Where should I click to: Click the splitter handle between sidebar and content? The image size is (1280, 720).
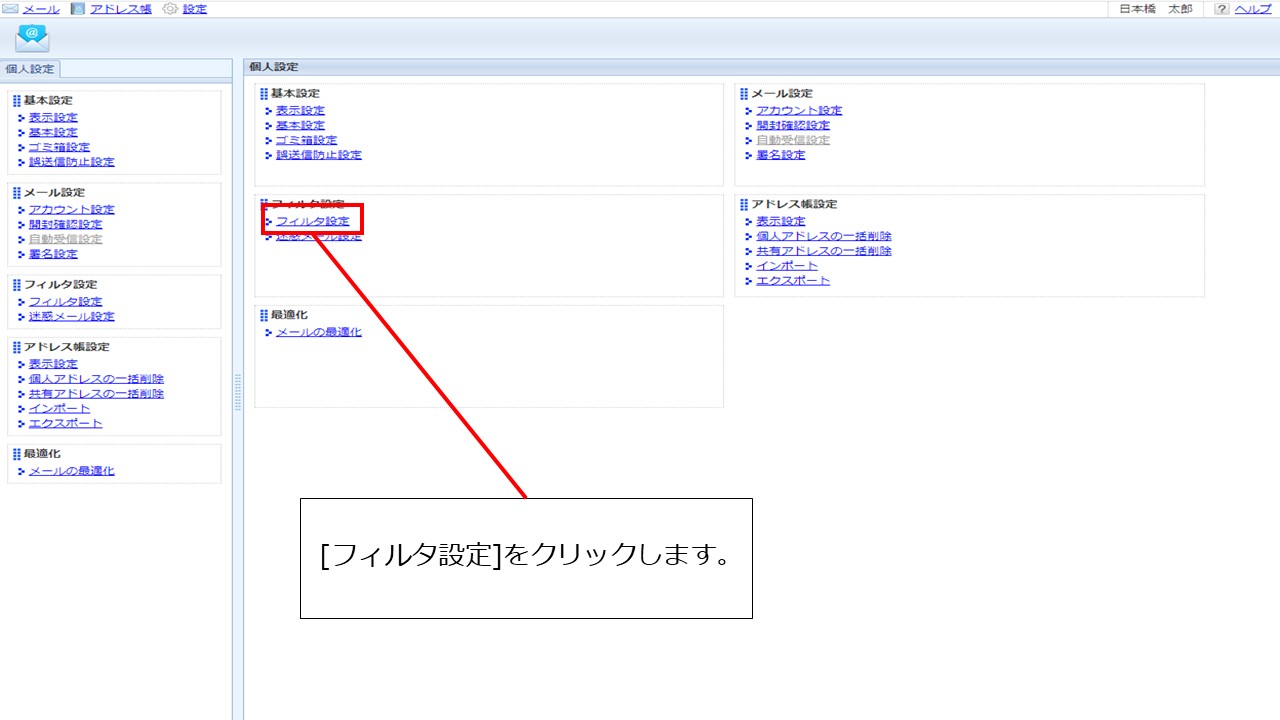(x=238, y=392)
